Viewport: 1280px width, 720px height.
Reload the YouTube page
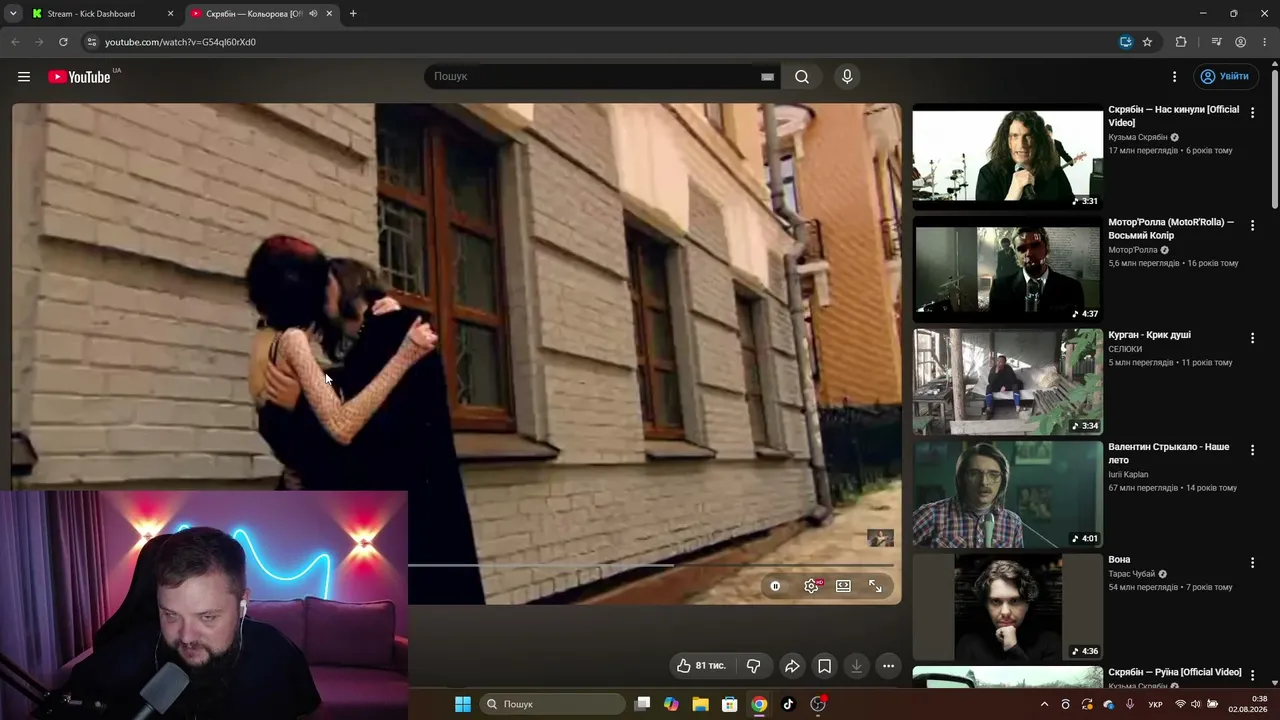(63, 42)
